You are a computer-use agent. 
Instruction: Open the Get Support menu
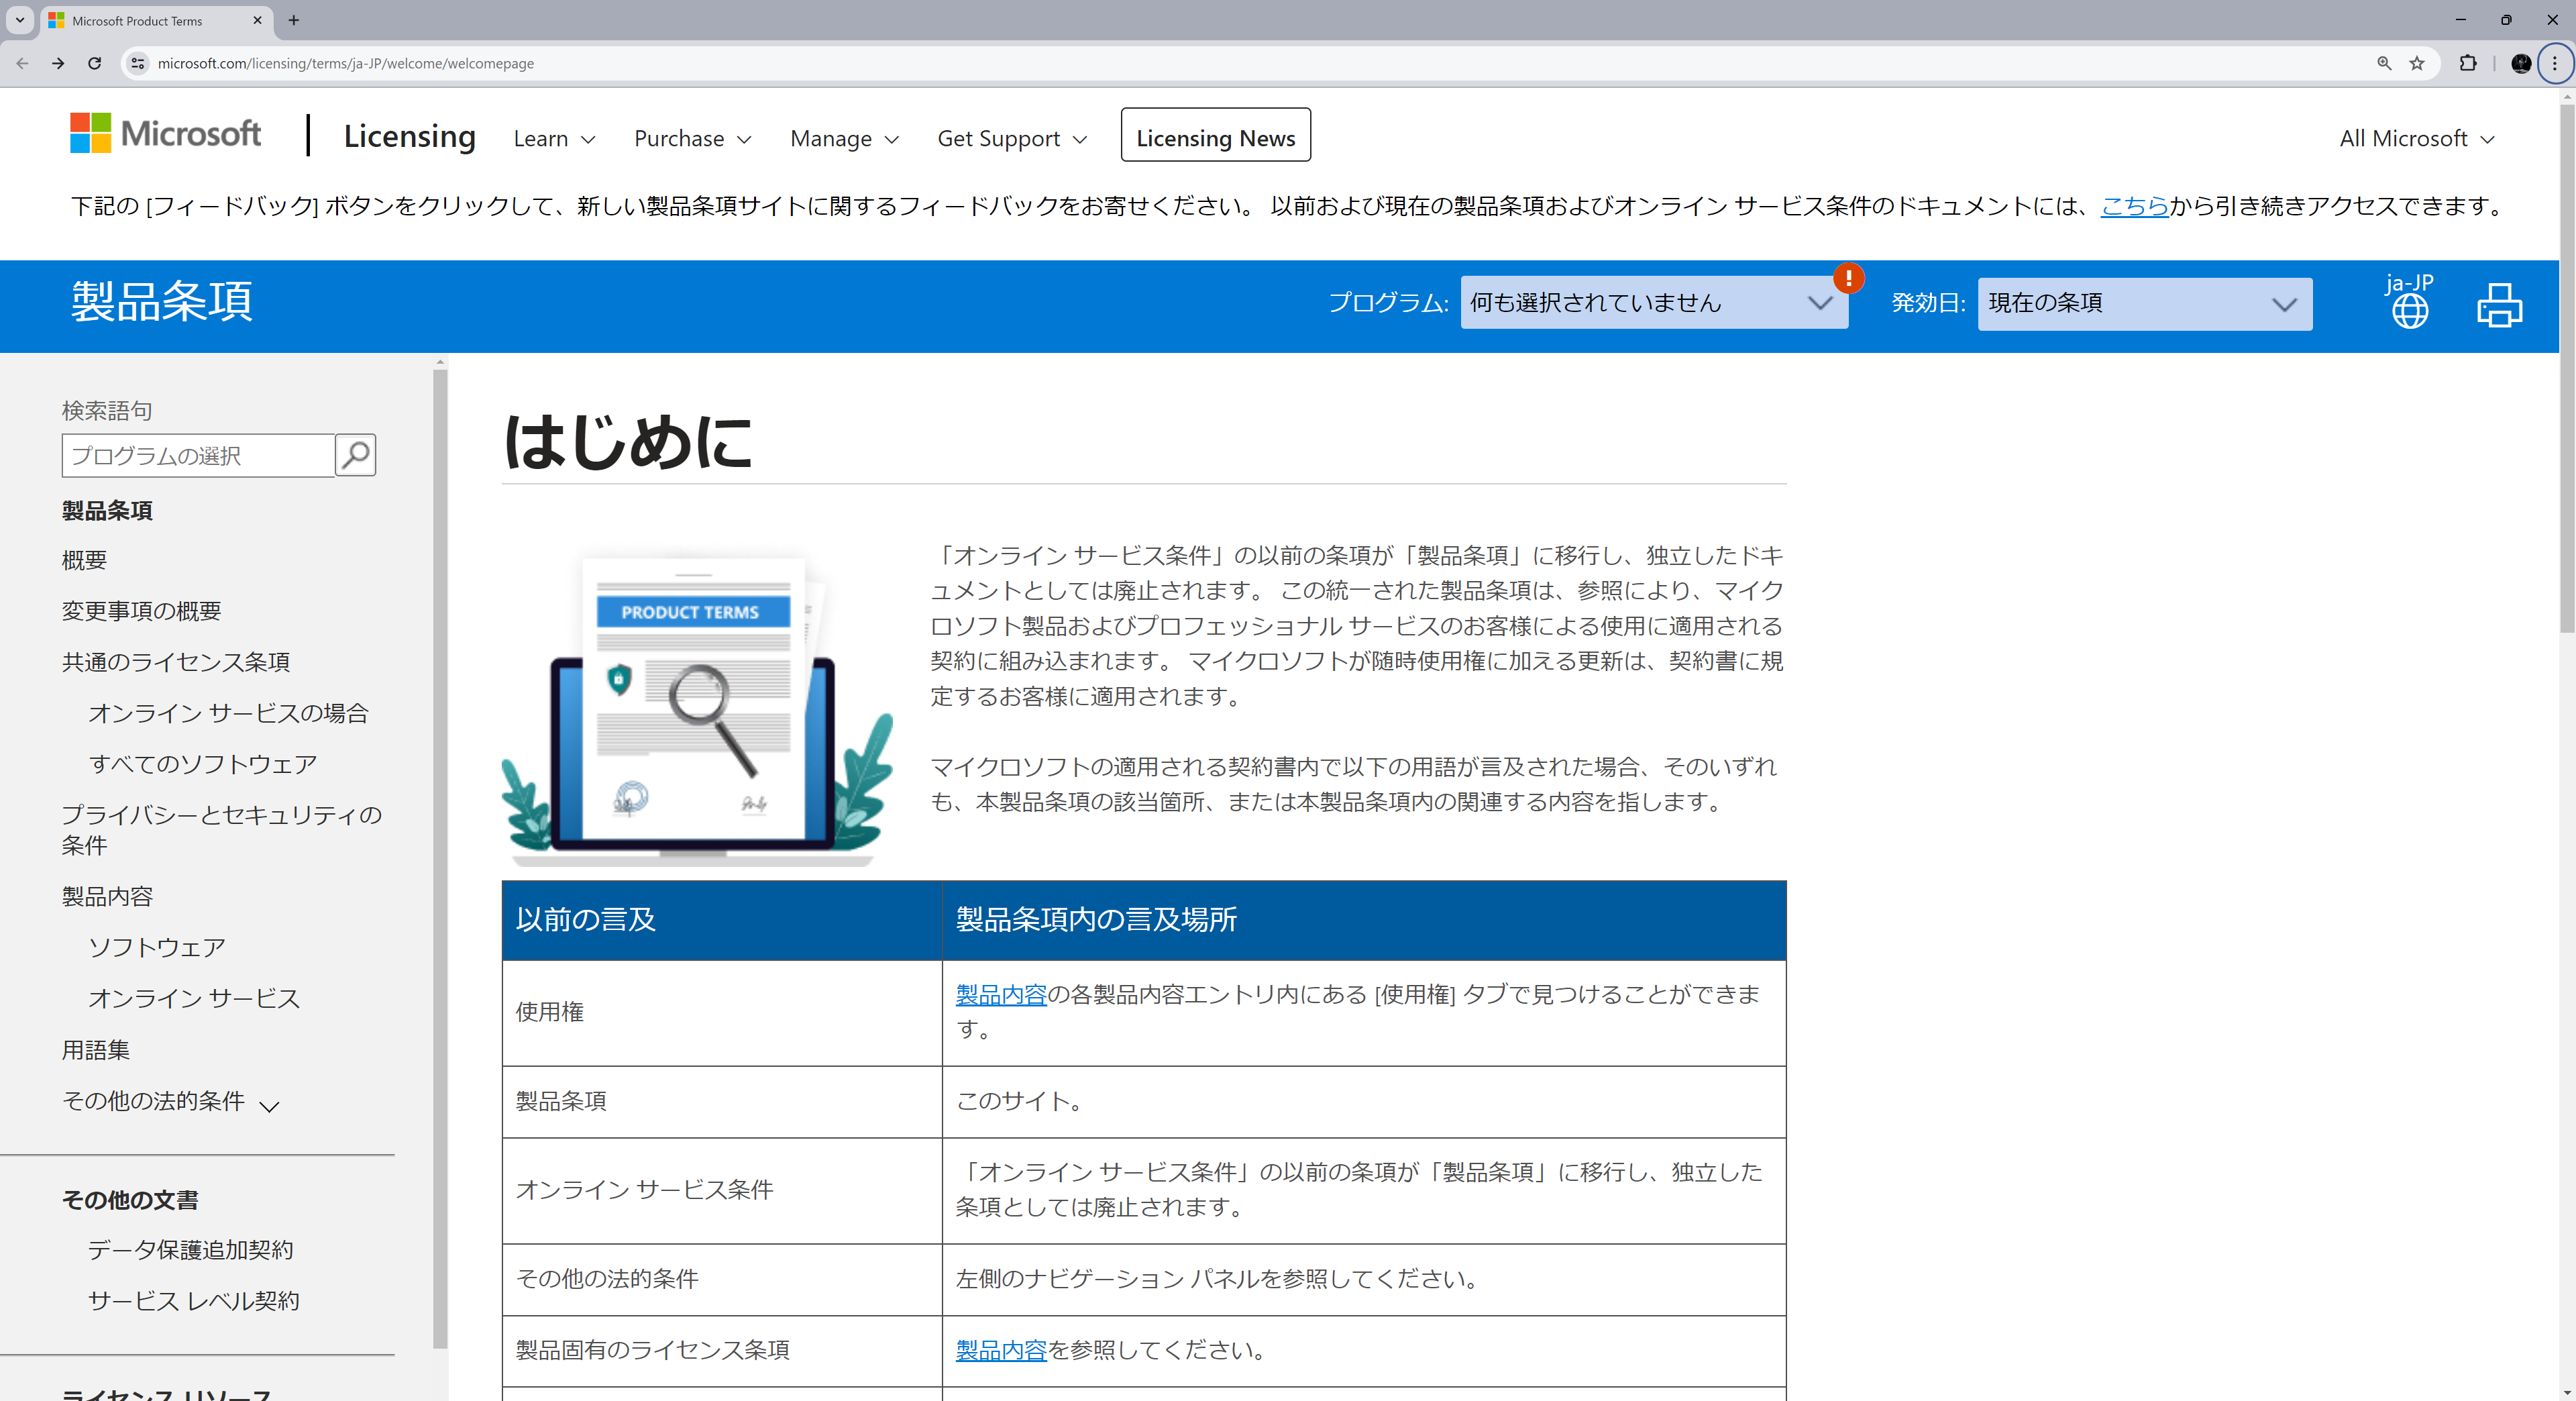coord(1011,139)
